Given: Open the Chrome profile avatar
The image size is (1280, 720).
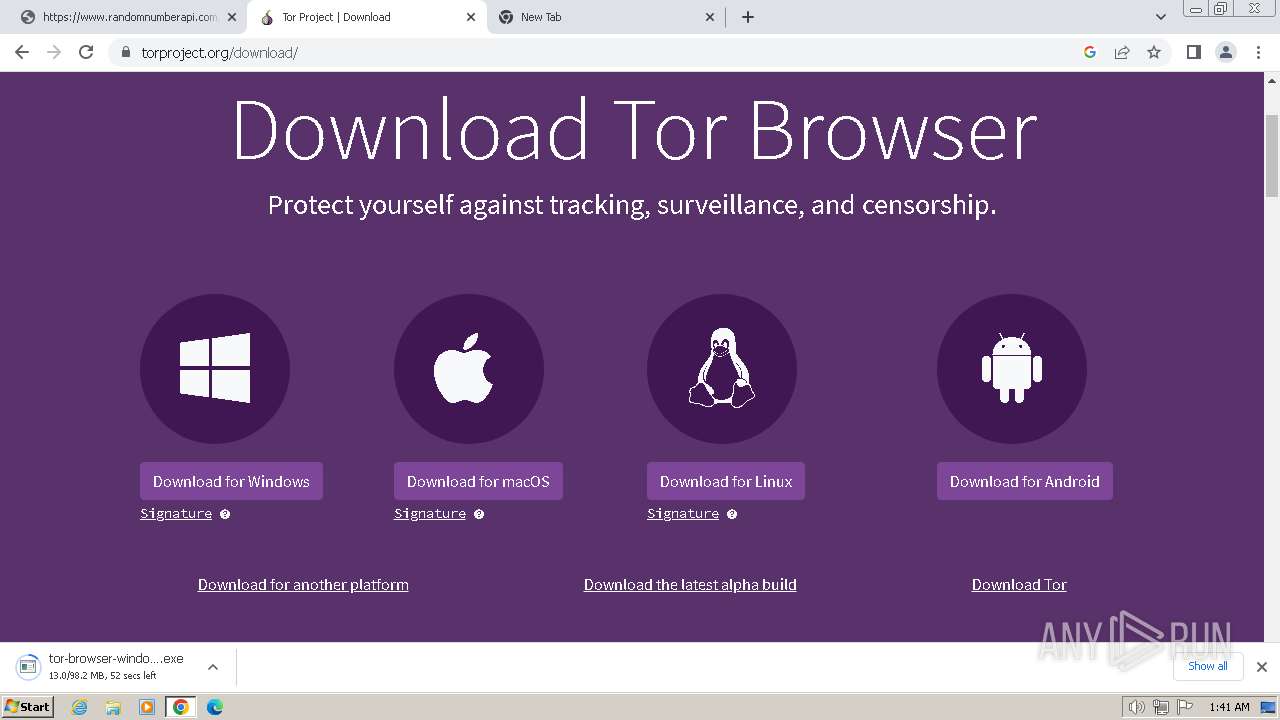Looking at the screenshot, I should click(1226, 52).
